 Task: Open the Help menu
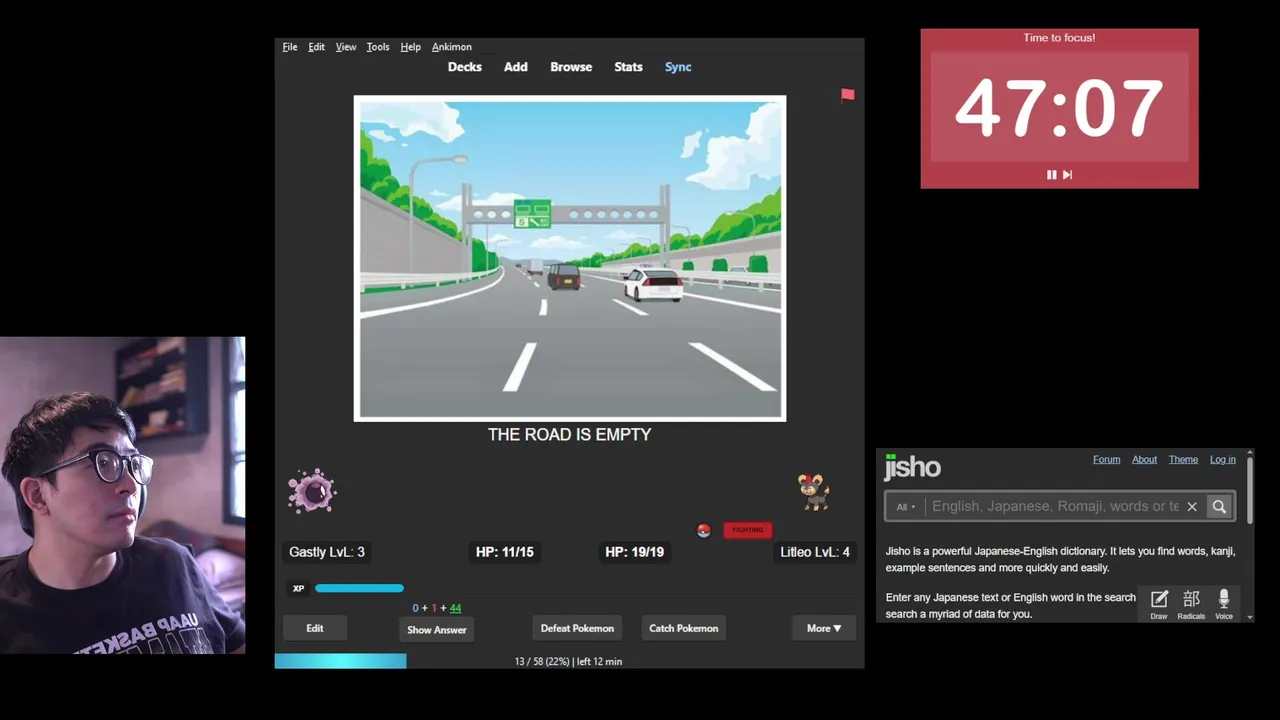tap(410, 47)
